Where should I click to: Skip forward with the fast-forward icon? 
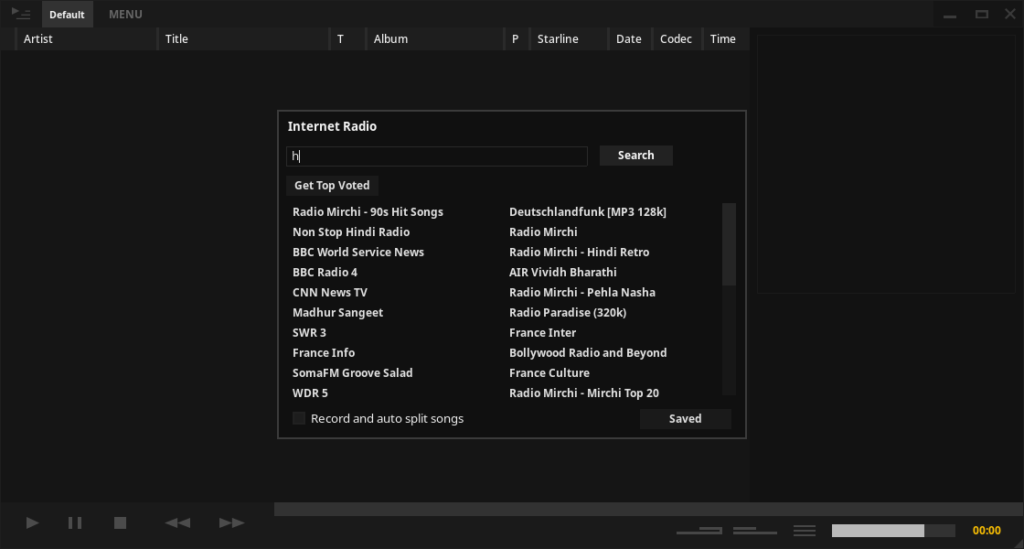231,523
